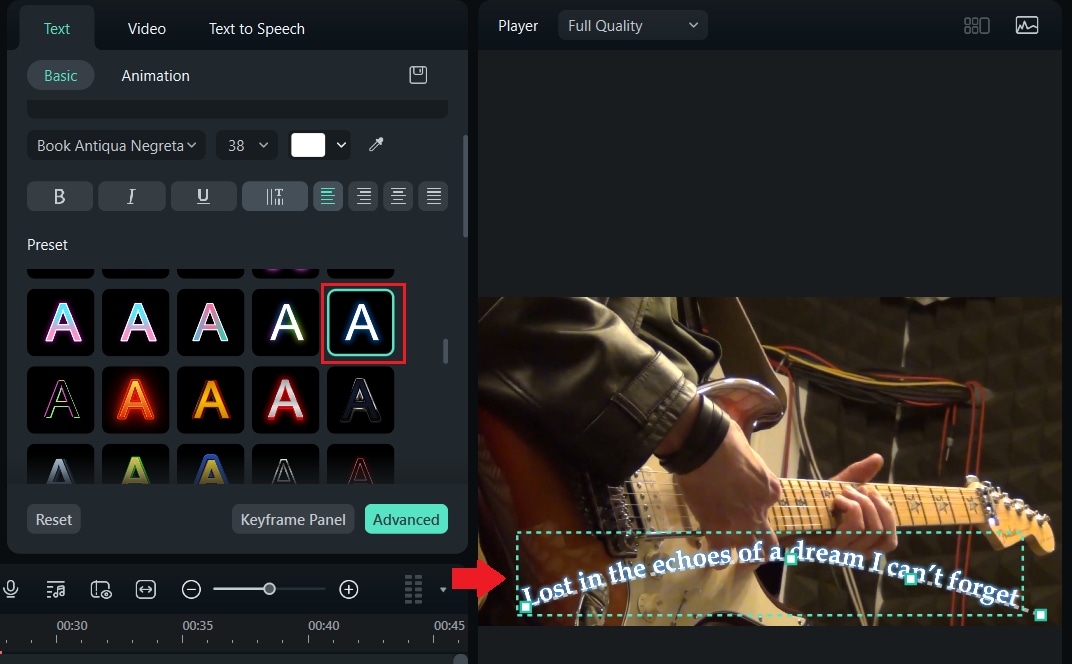The width and height of the screenshot is (1072, 664).
Task: Zoom in timeline with plus icon
Action: [349, 589]
